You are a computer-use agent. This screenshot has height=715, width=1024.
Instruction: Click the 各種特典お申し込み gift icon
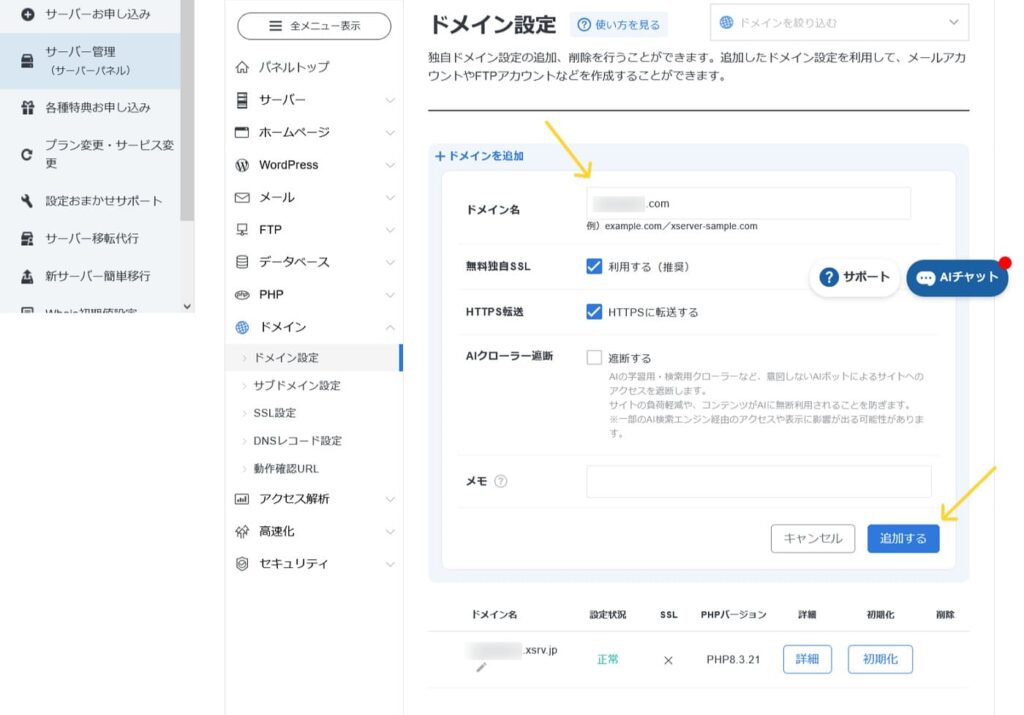[x=27, y=108]
